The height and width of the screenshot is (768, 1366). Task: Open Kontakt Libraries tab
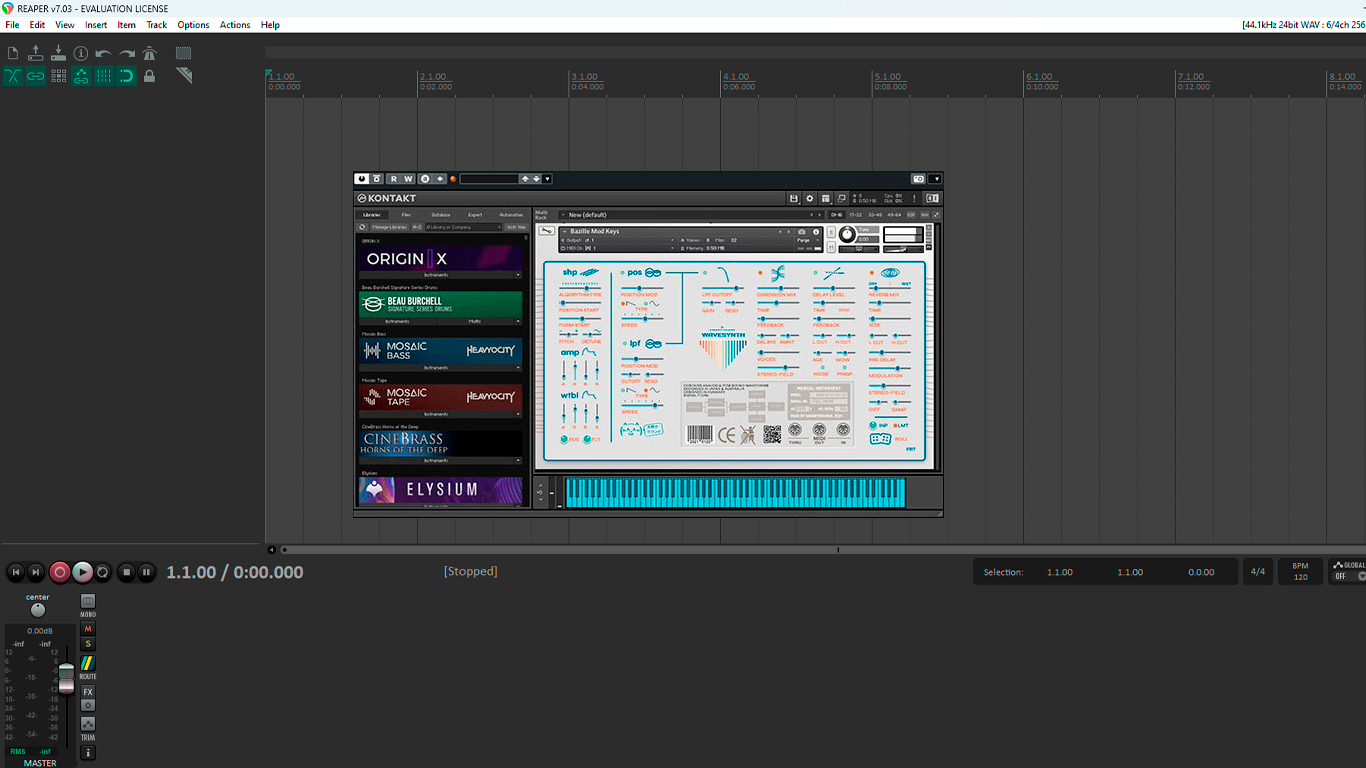tap(371, 215)
